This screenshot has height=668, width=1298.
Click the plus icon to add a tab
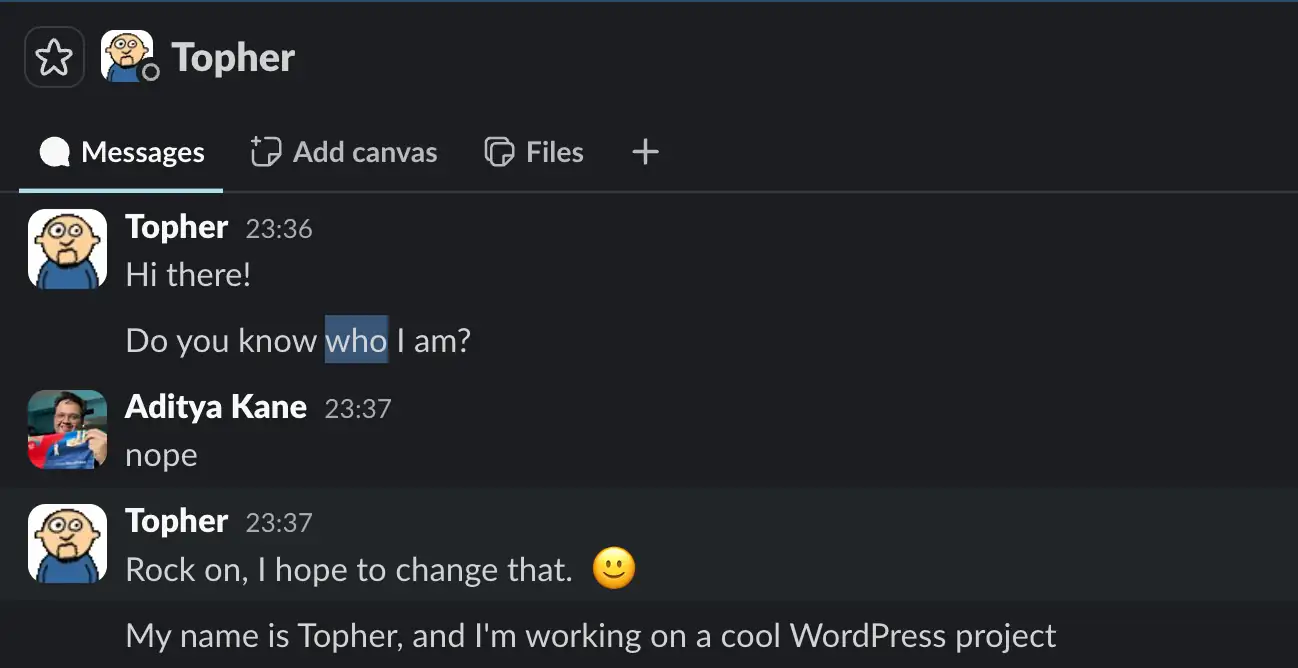coord(646,152)
